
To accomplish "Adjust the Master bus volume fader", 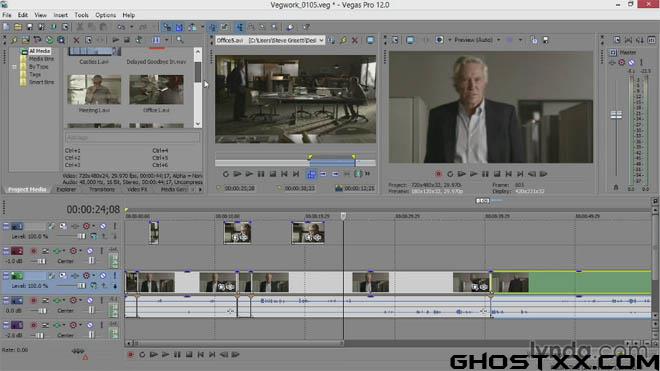I will pyautogui.click(x=616, y=115).
